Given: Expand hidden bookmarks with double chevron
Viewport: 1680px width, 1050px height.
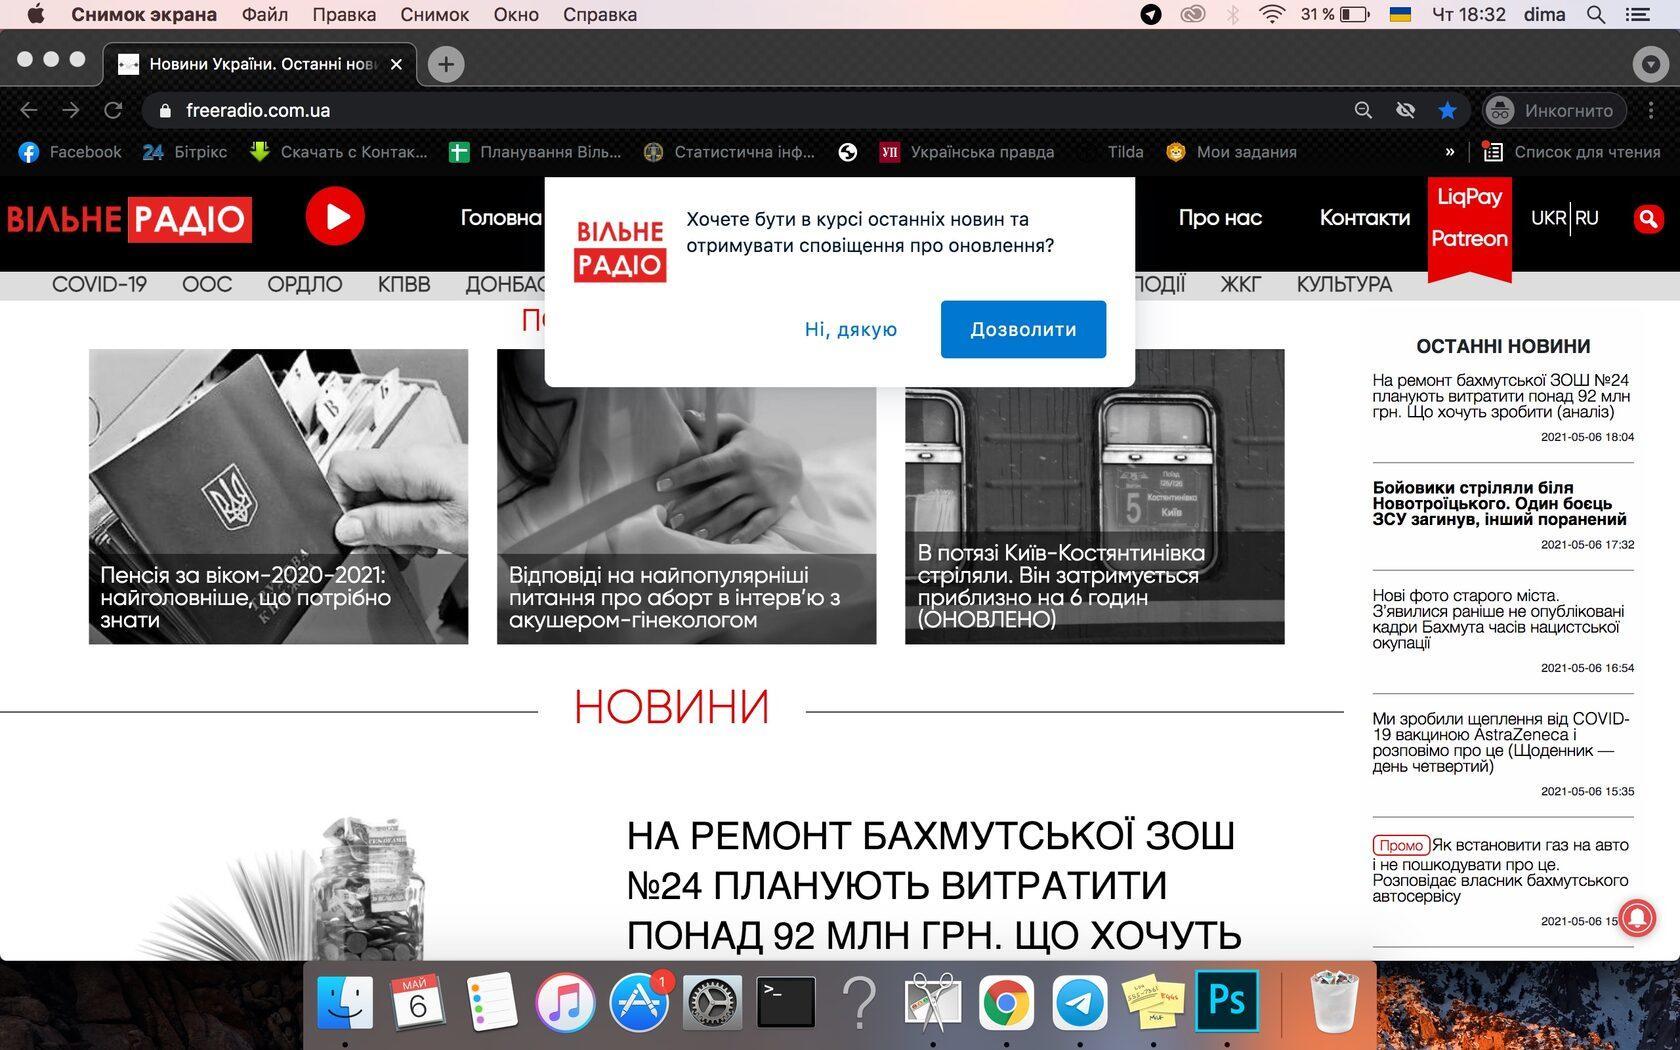Looking at the screenshot, I should [1450, 152].
